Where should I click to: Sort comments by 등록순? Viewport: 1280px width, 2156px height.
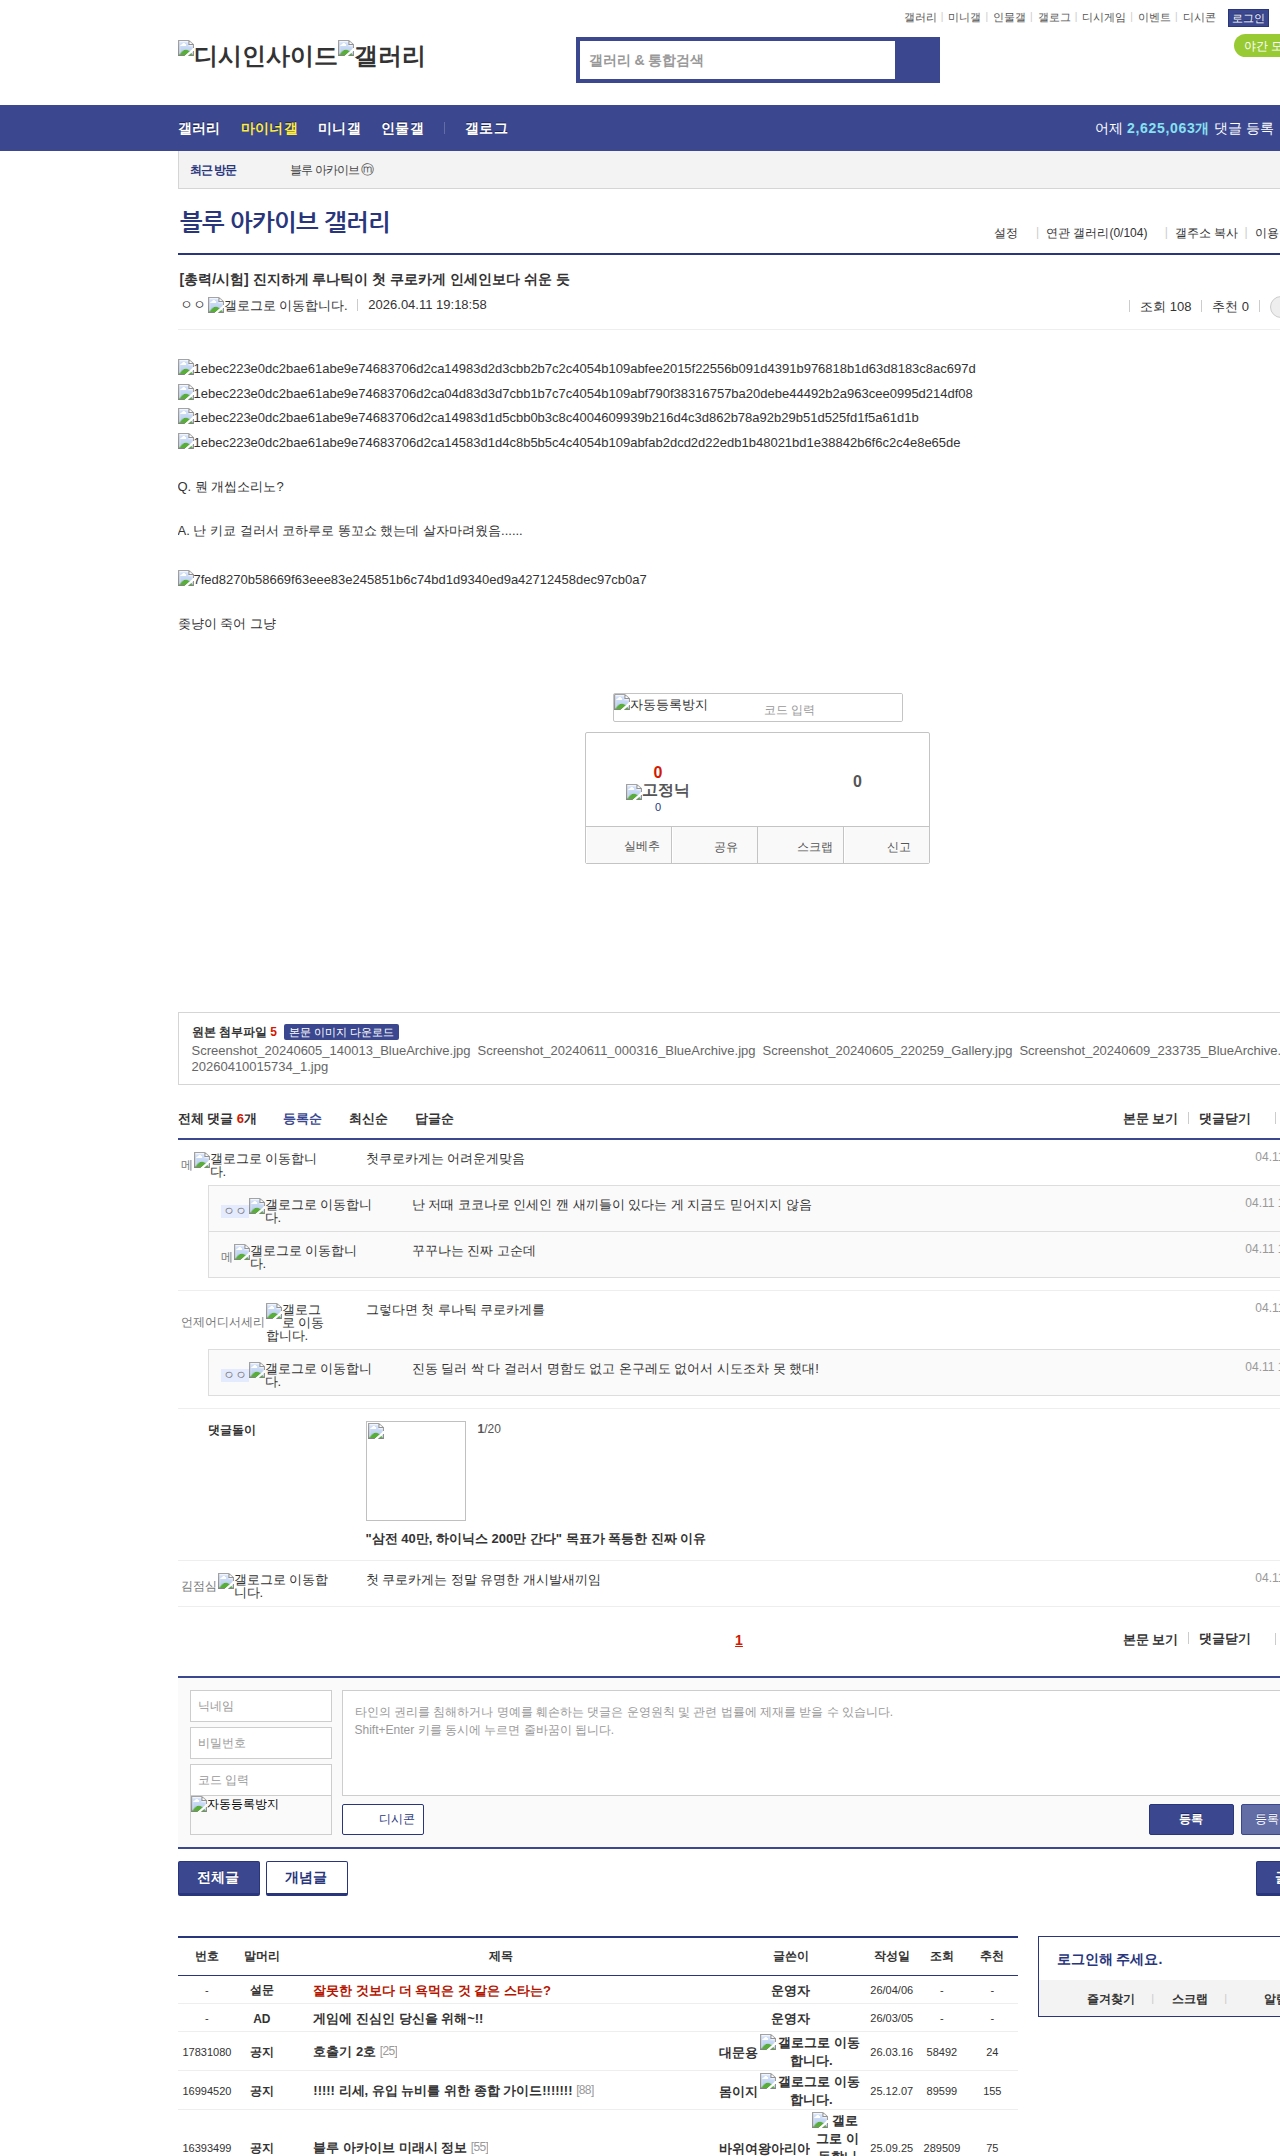coord(302,1119)
